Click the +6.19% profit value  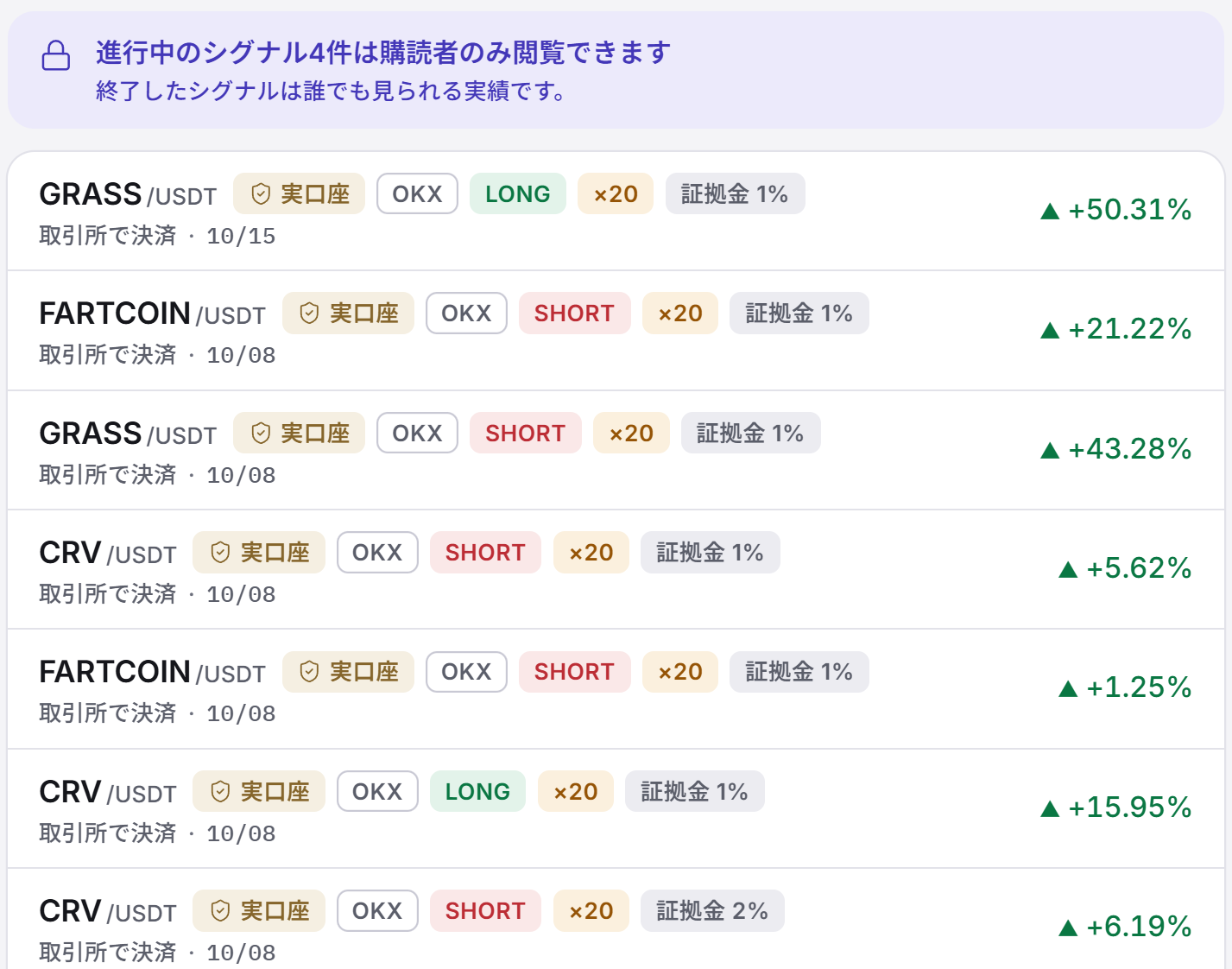1140,927
